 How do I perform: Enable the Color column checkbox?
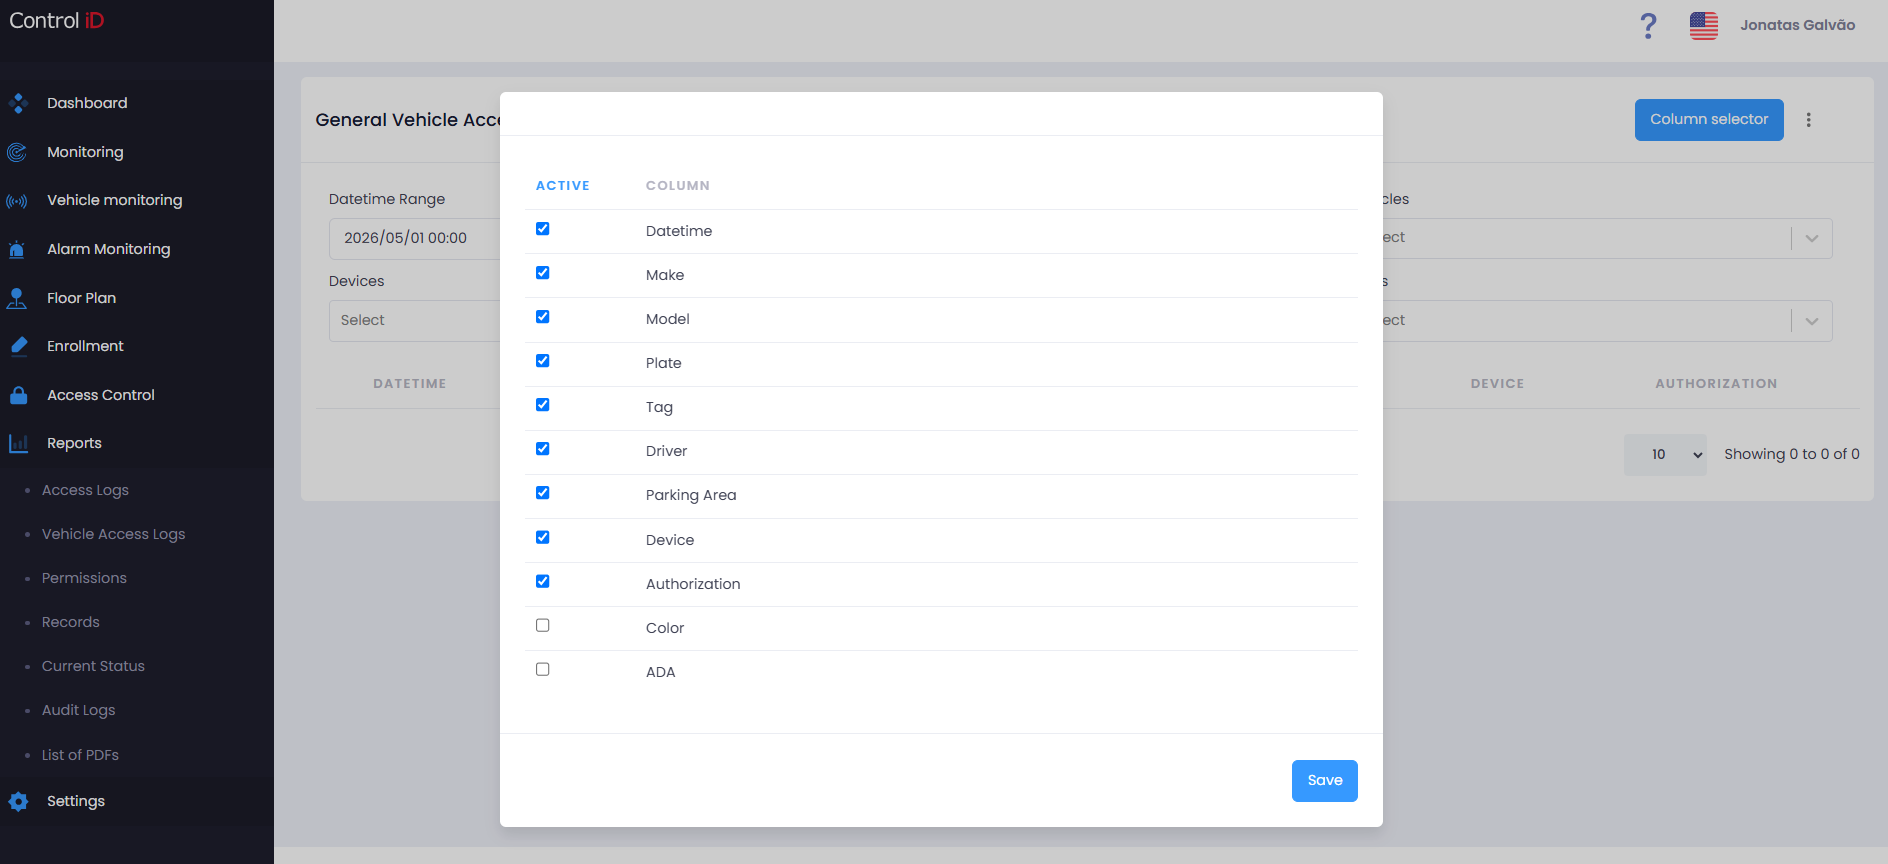pyautogui.click(x=543, y=625)
